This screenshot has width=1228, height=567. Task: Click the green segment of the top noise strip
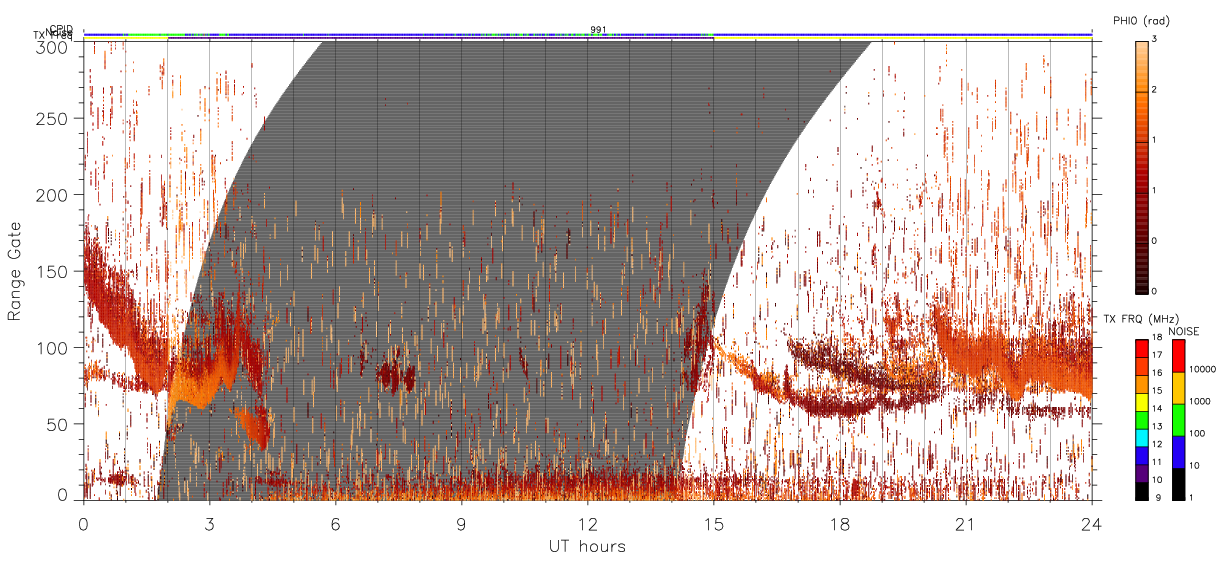[157, 34]
